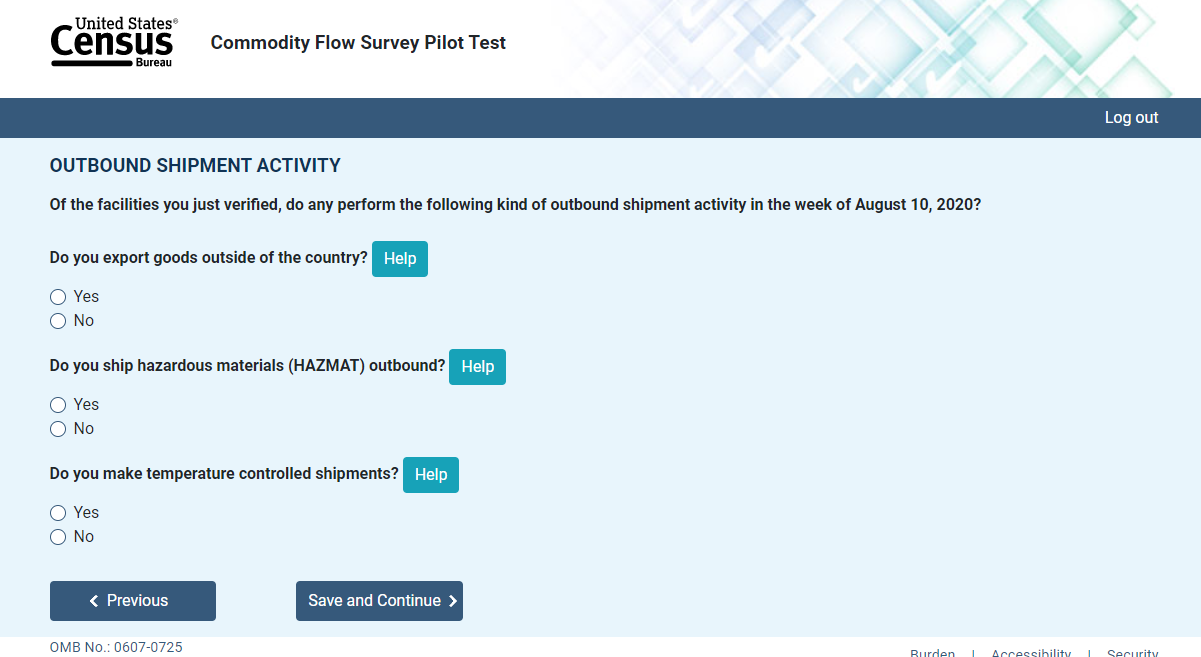Image resolution: width=1201 pixels, height=657 pixels.
Task: Click the United States Census Bureau logo
Action: [114, 42]
